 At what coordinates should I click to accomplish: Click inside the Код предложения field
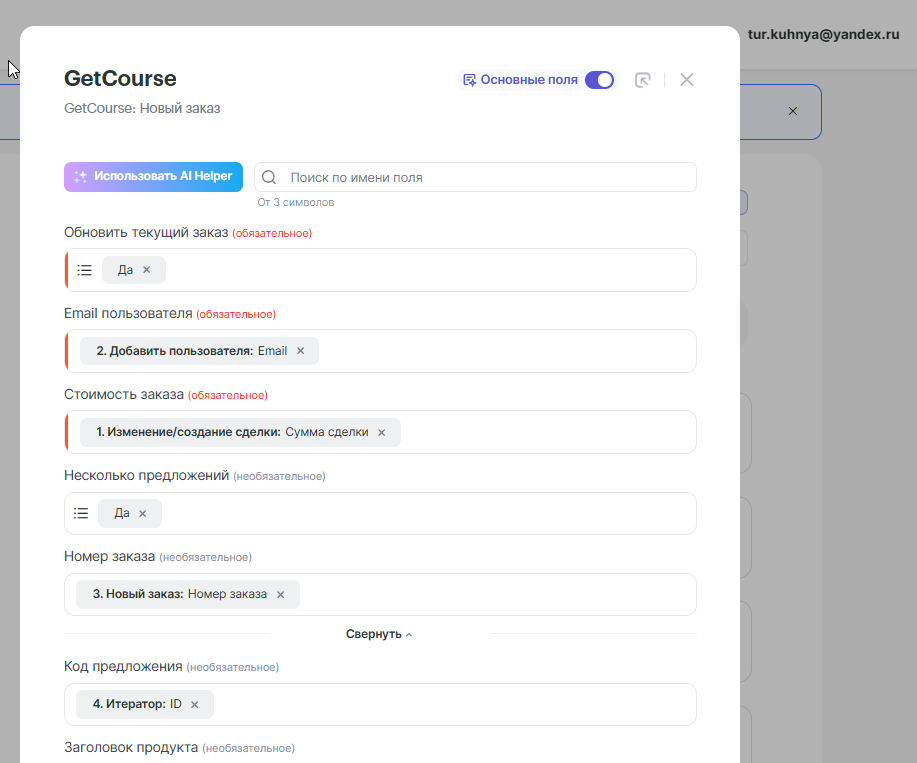(x=450, y=704)
